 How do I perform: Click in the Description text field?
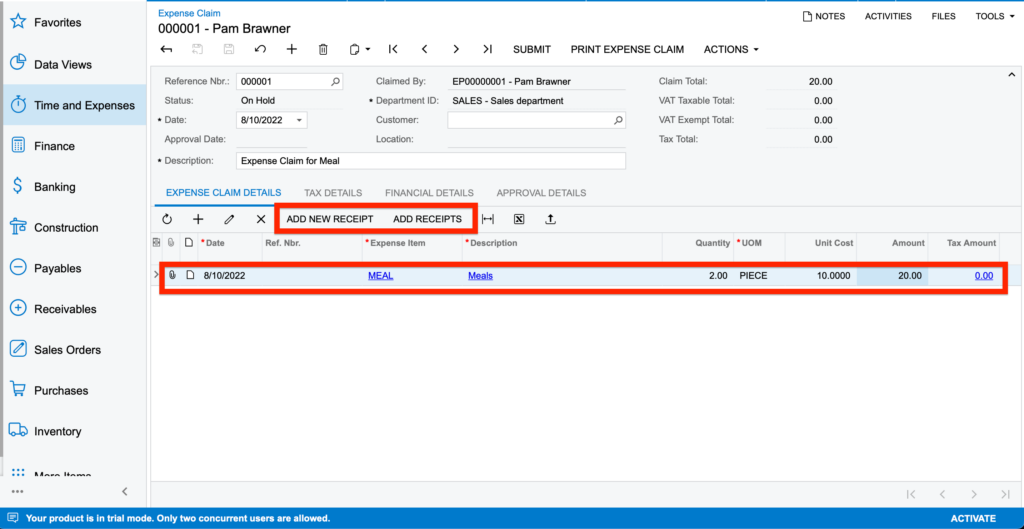tap(430, 161)
